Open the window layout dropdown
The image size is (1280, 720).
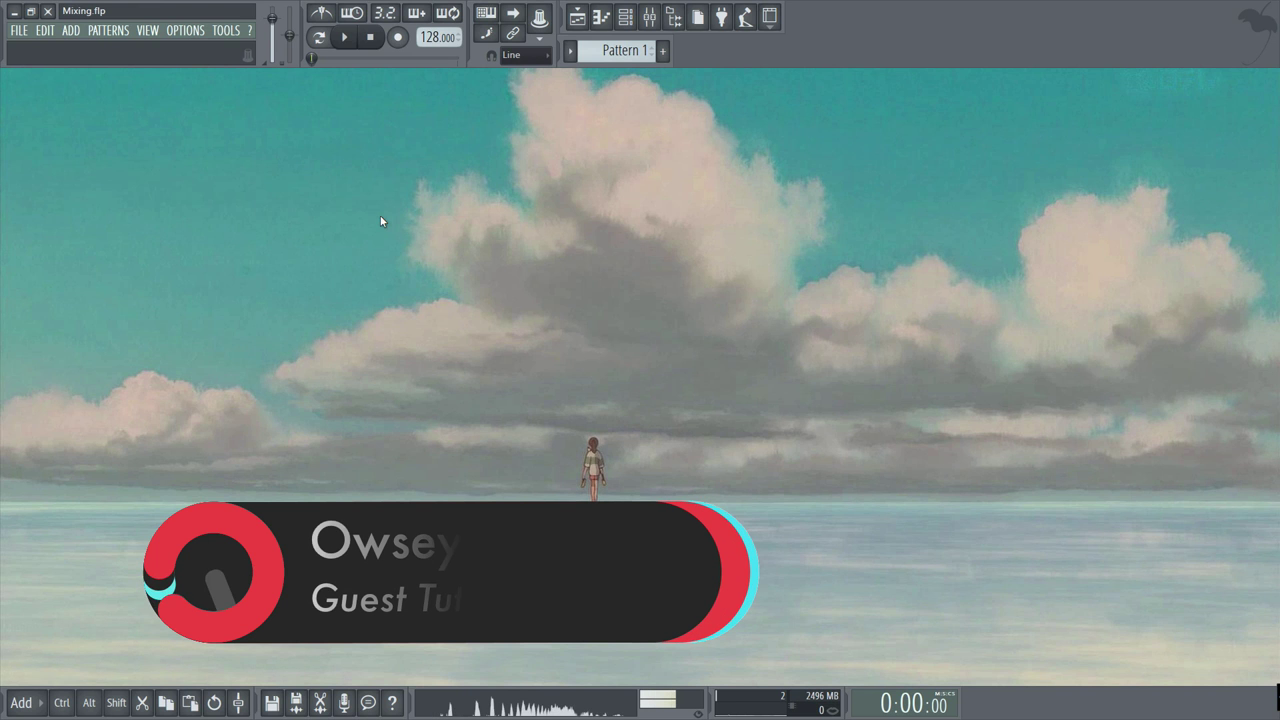pyautogui.click(x=770, y=17)
